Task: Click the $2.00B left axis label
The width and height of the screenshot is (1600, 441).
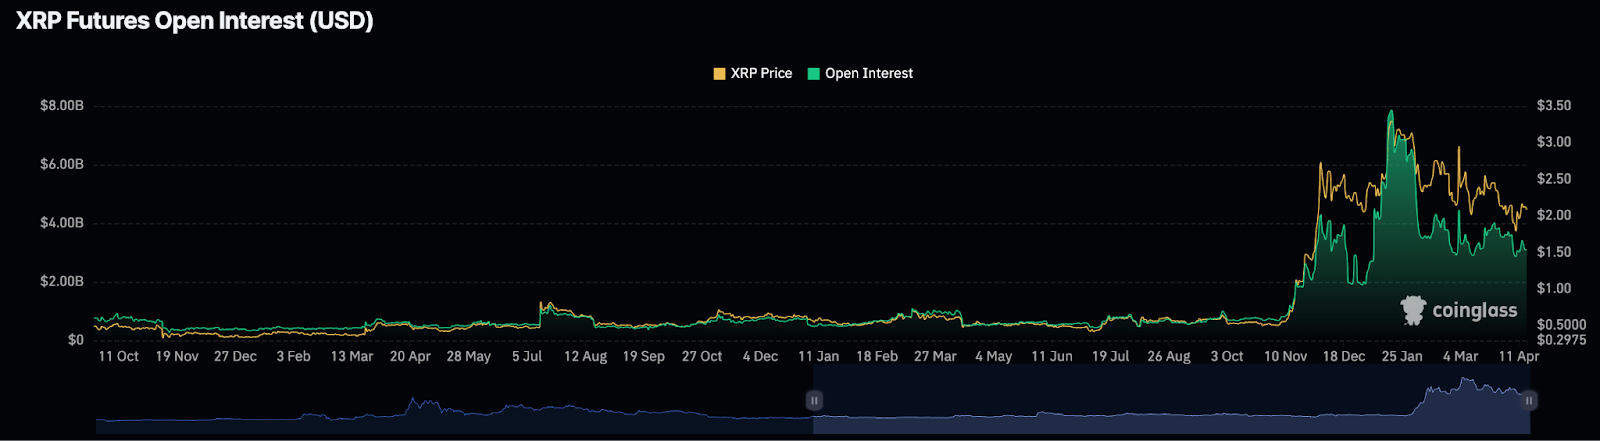Action: 62,281
